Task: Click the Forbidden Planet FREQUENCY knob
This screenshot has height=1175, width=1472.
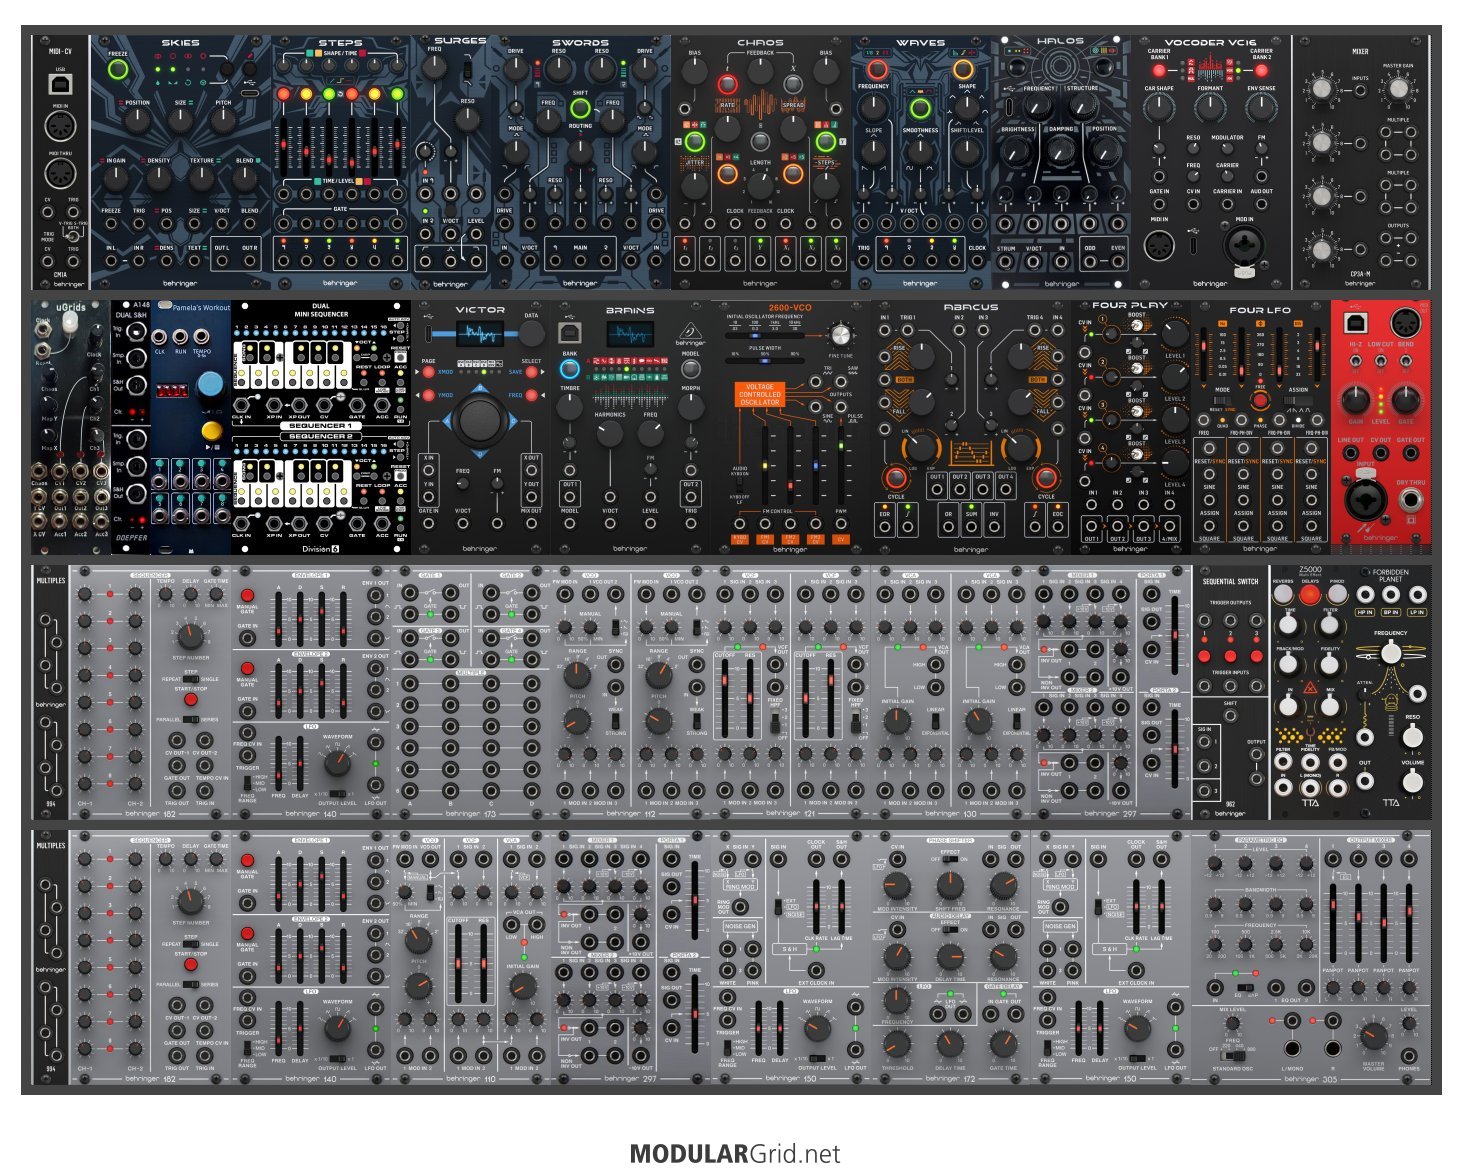Action: [x=1390, y=653]
